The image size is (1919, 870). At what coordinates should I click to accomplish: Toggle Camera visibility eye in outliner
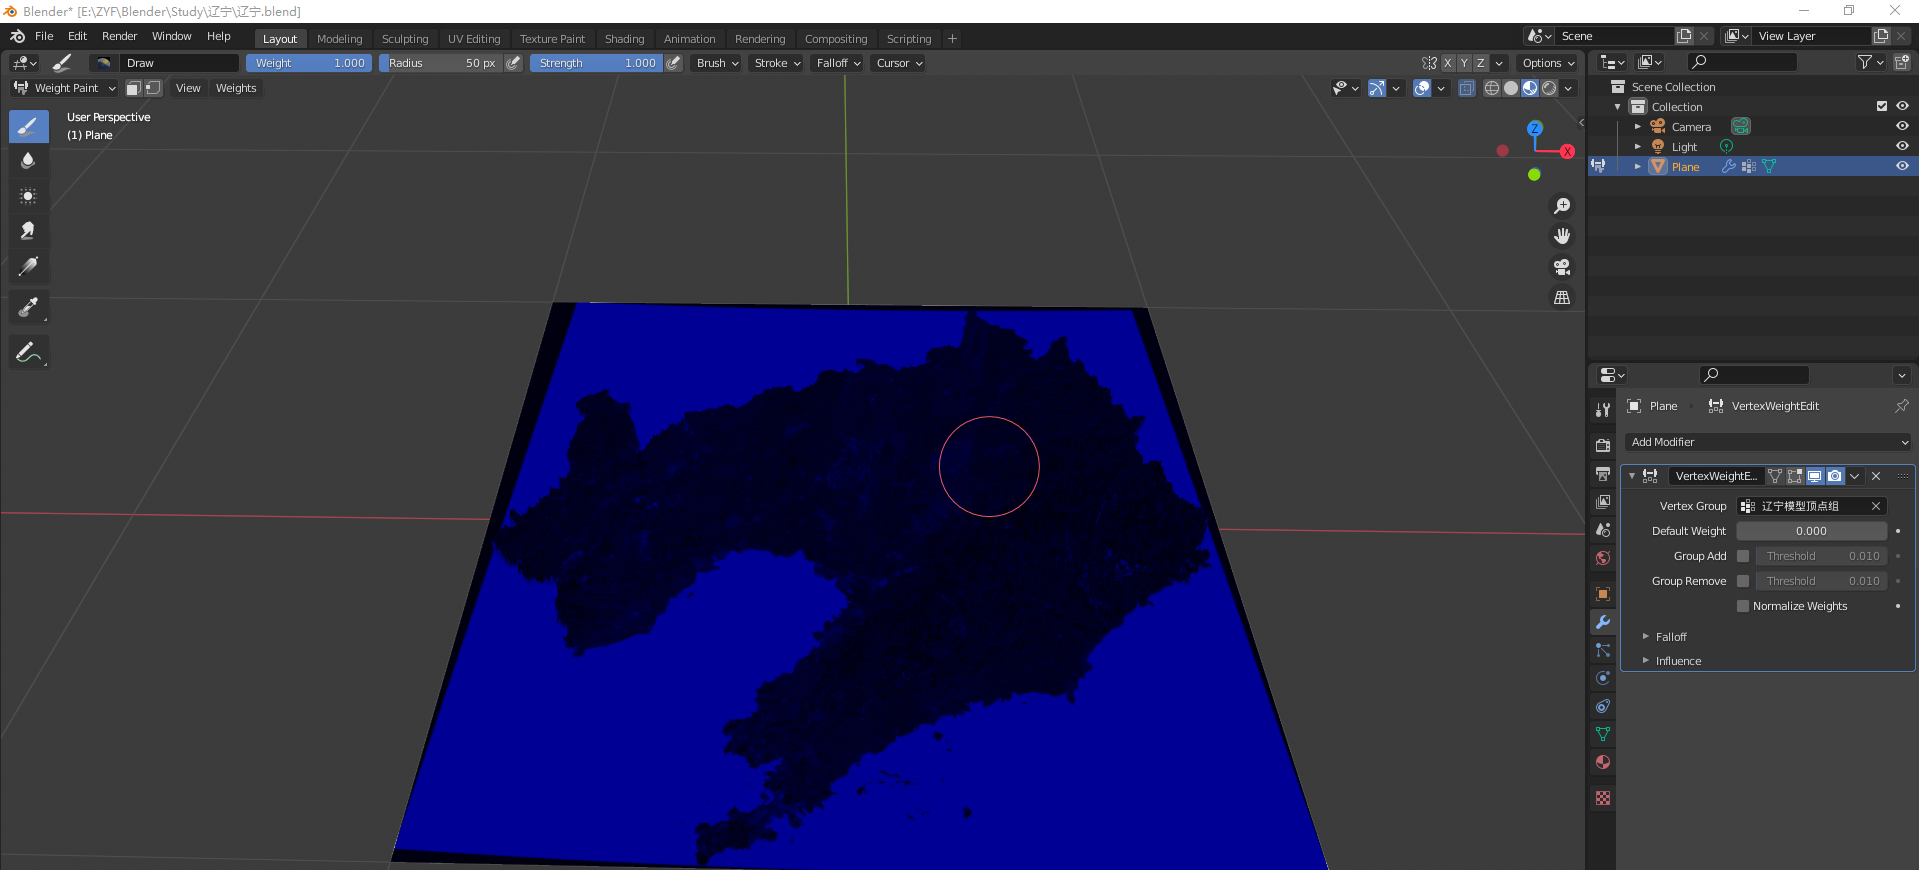coord(1902,126)
